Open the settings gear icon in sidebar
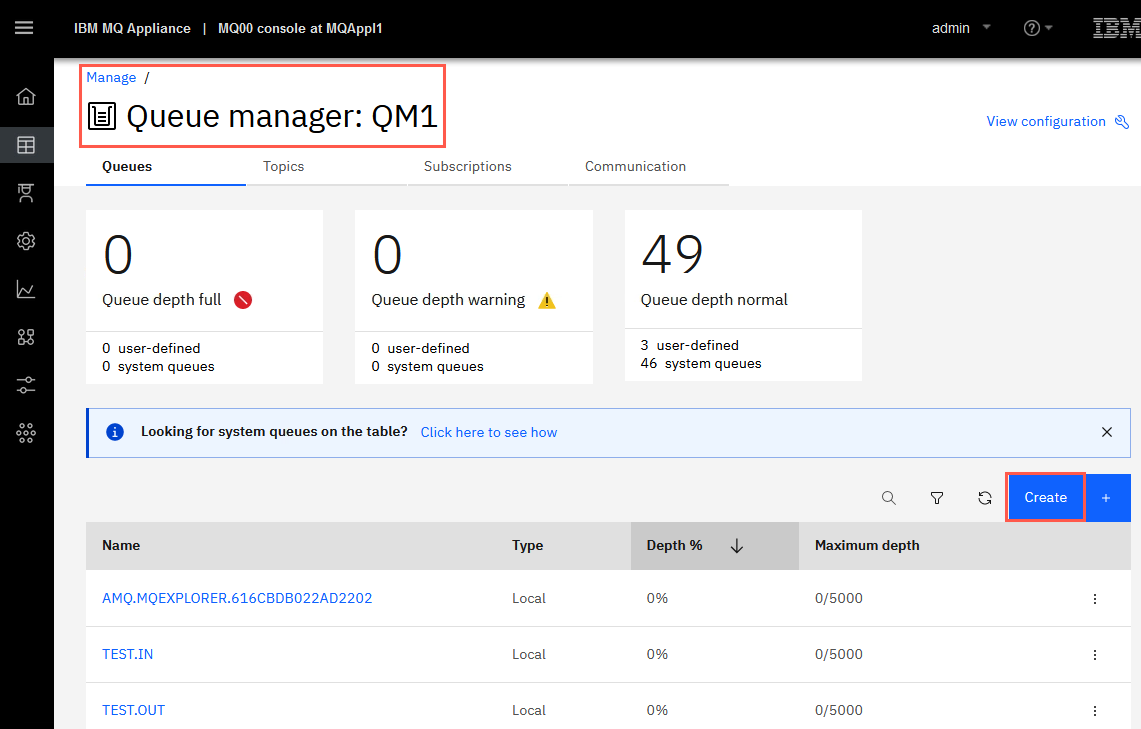The image size is (1141, 729). click(x=26, y=241)
